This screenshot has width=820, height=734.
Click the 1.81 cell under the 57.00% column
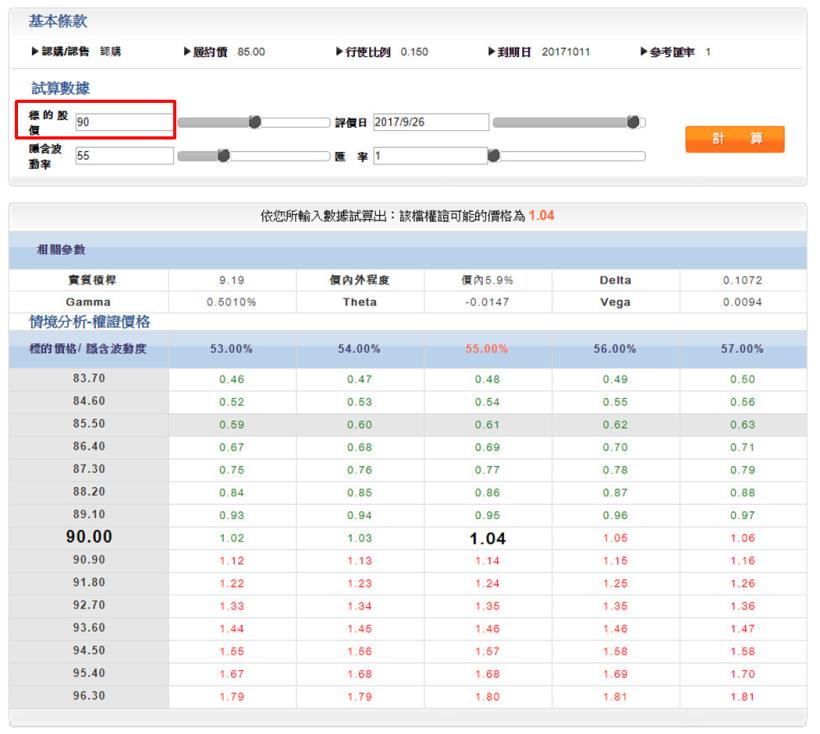coord(743,697)
